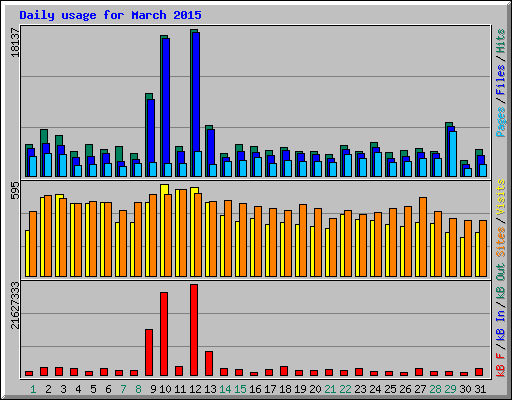The image size is (512, 400).
Task: Click the cyan pages bar on day 29
Action: 453,154
